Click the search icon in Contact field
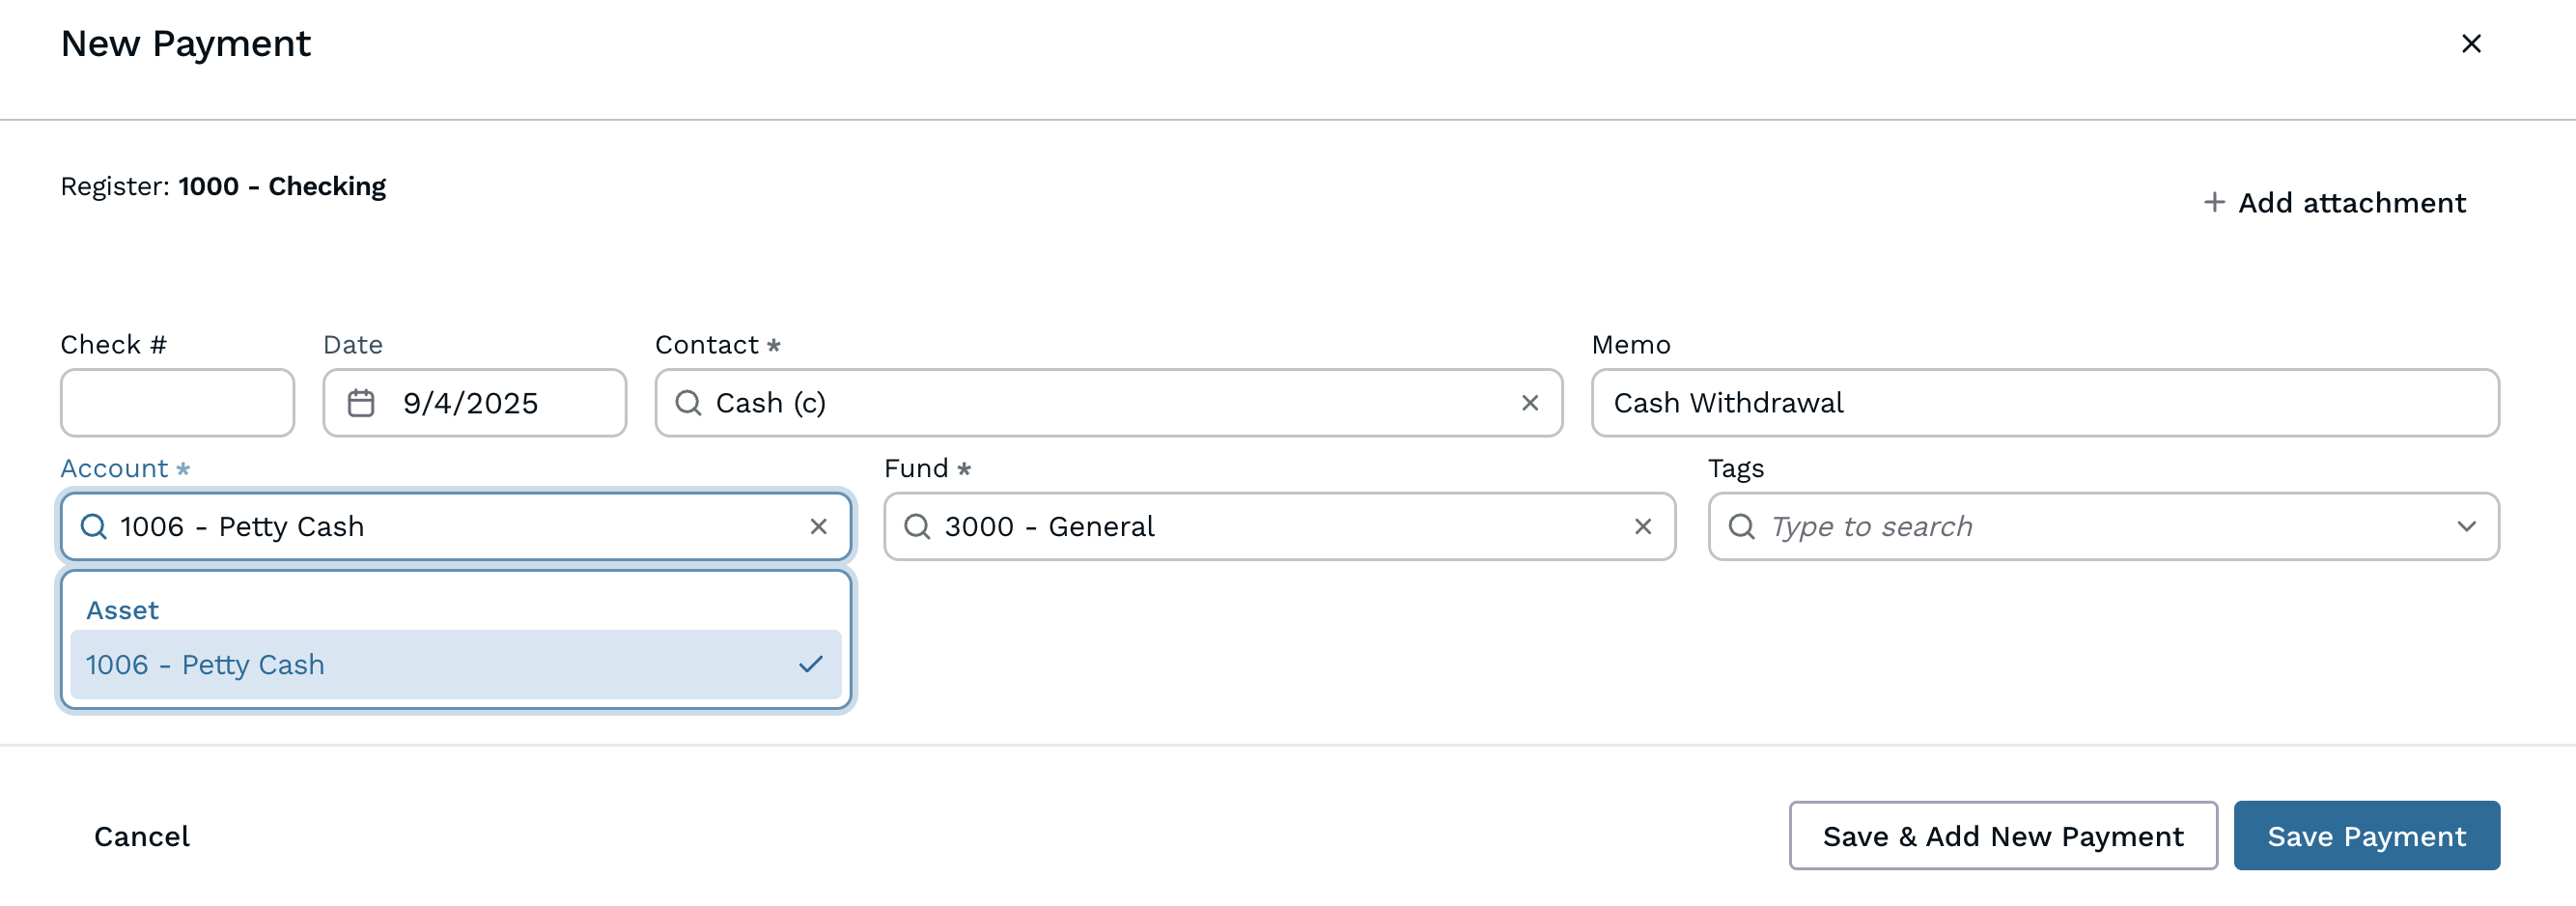Image resolution: width=2576 pixels, height=906 pixels. 688,403
